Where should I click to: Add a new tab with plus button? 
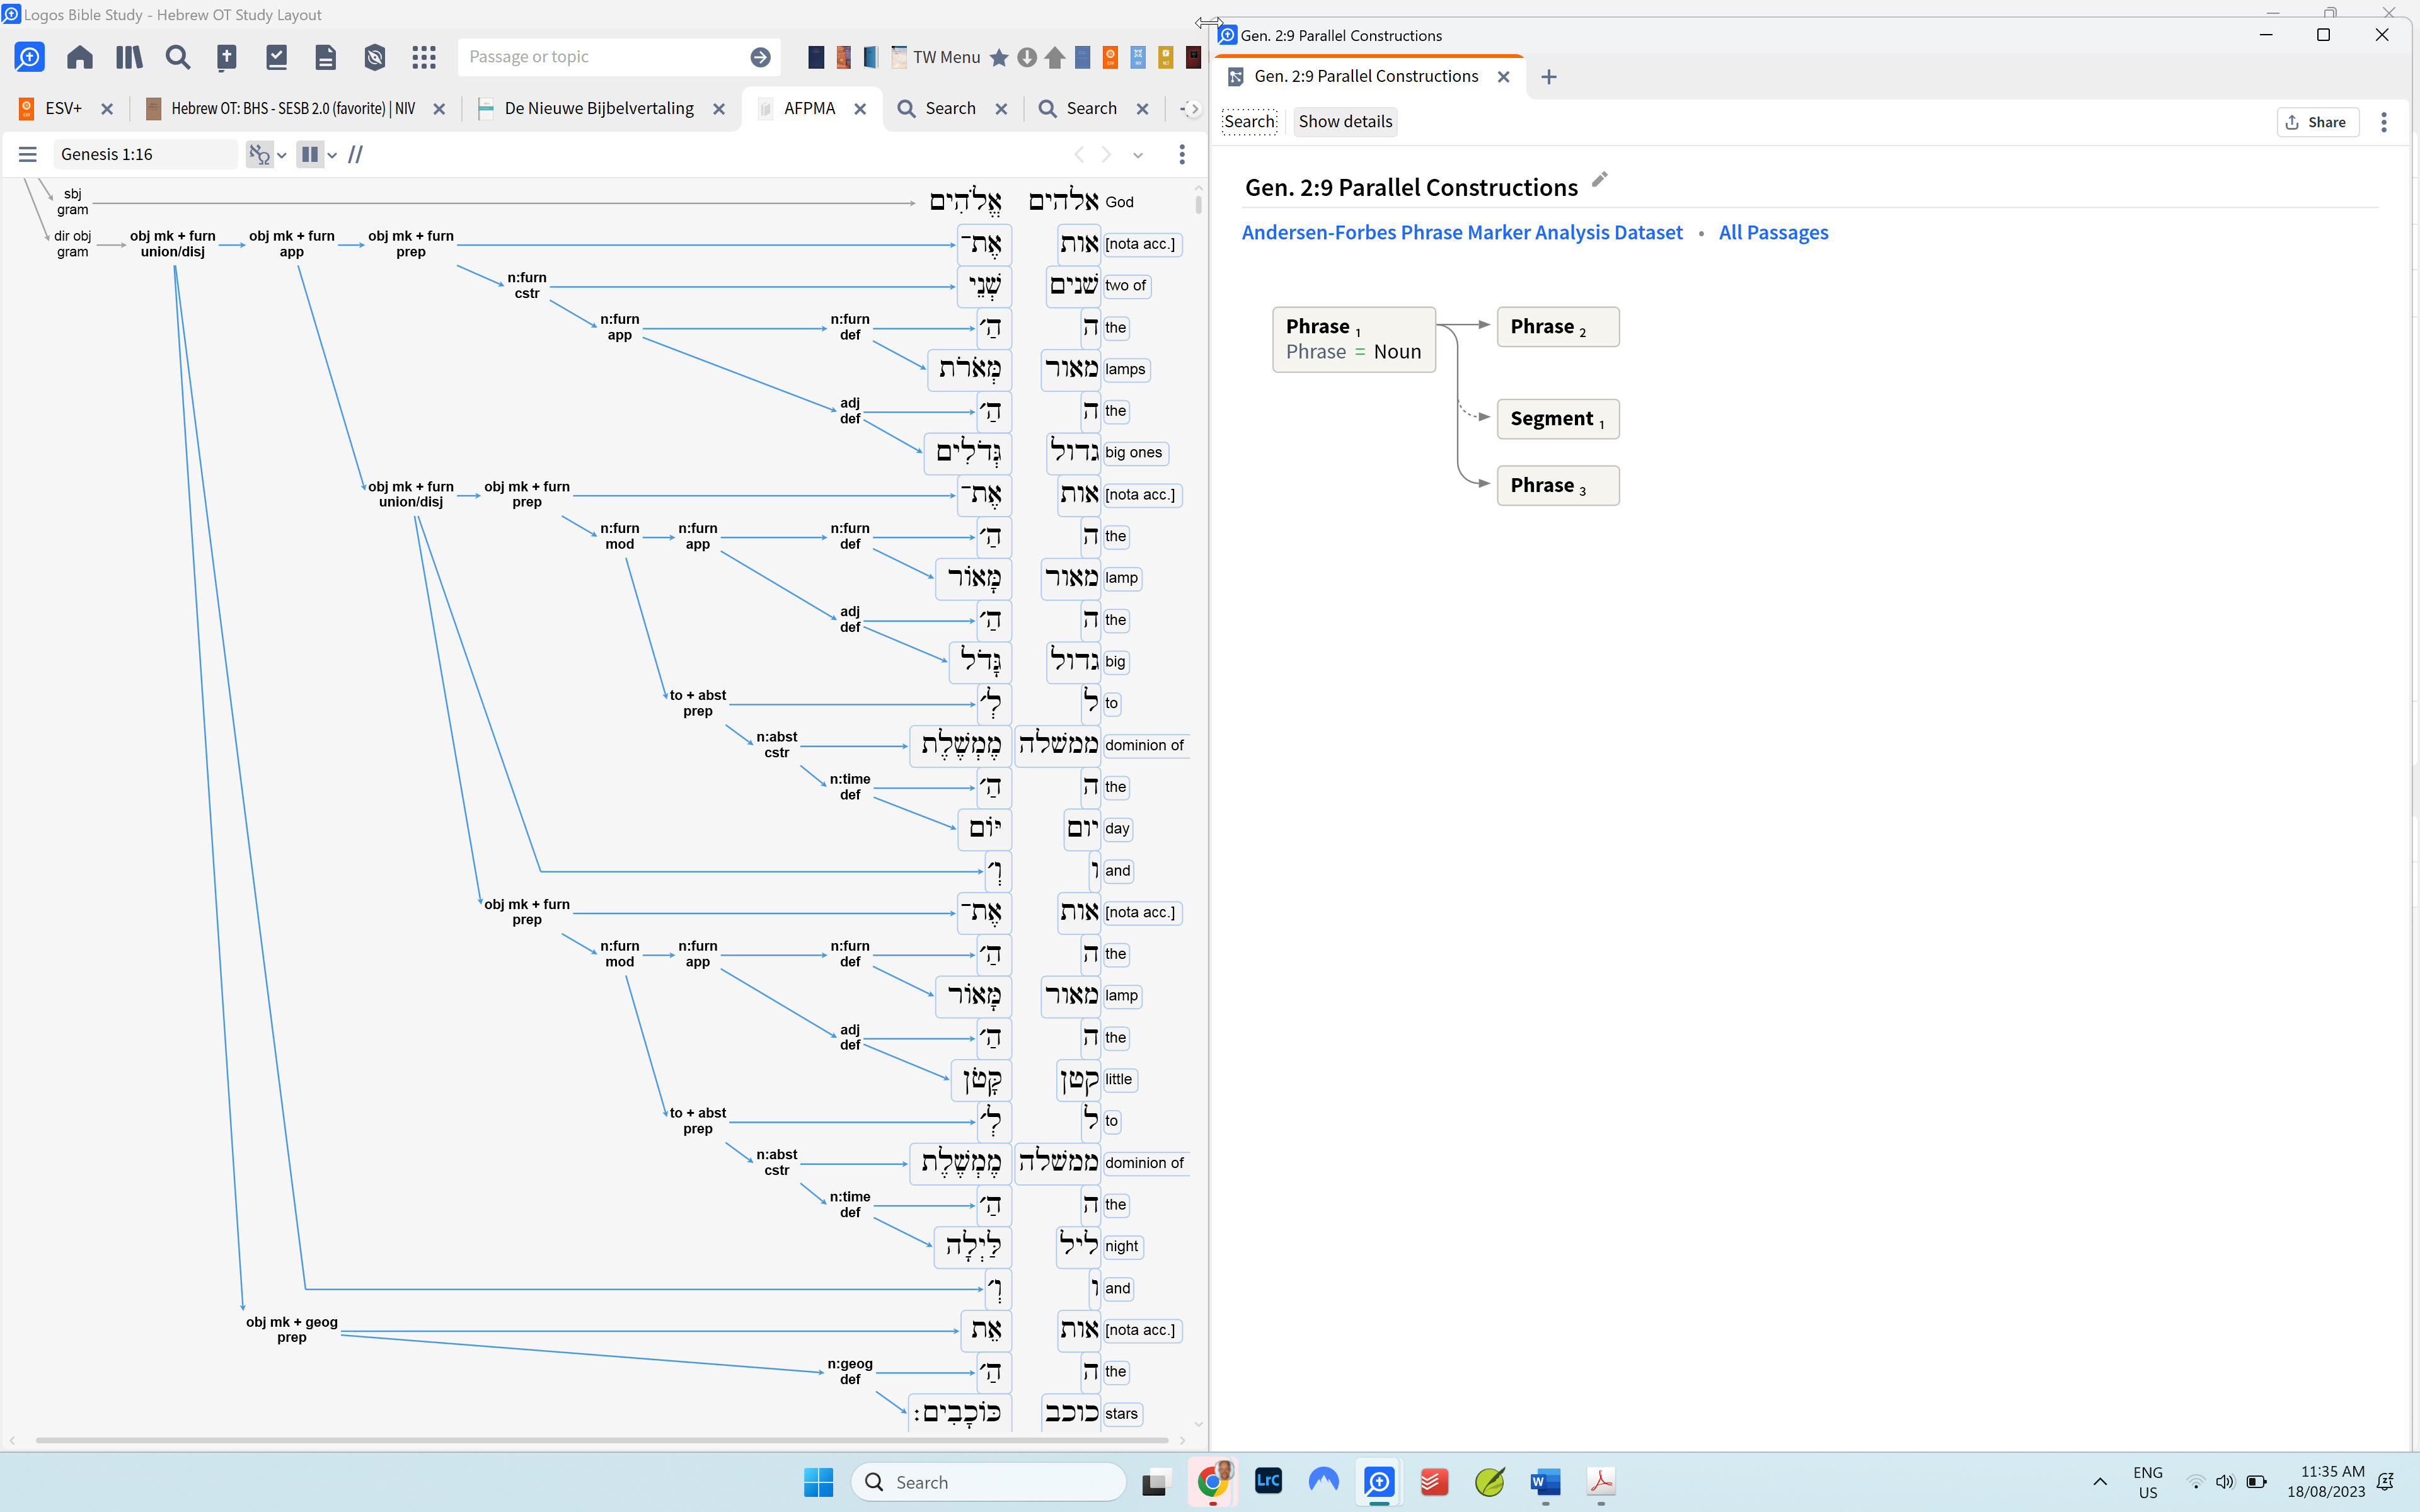point(1549,76)
